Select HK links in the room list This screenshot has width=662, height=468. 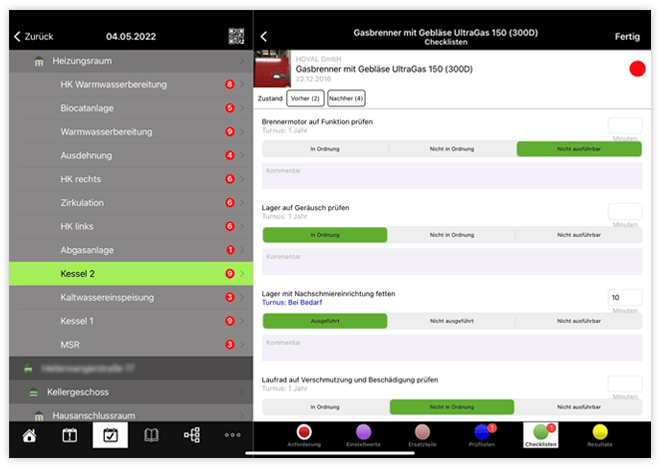[131, 226]
